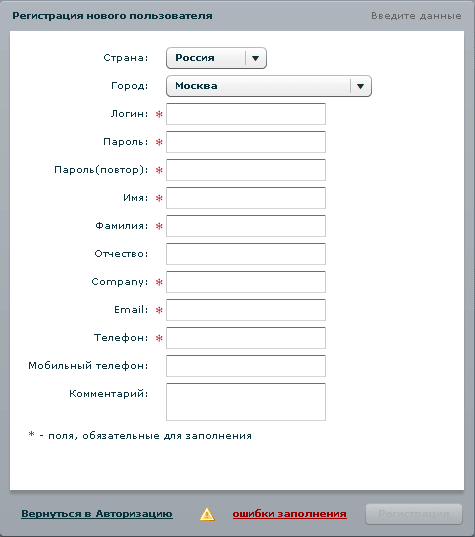Click the Мобильный телефон field
475x537 pixels.
tap(246, 366)
